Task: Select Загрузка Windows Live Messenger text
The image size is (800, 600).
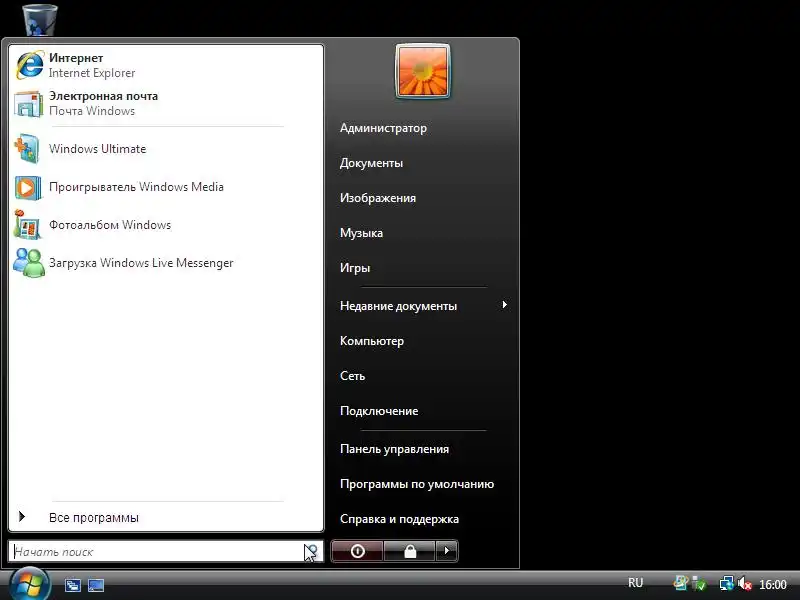Action: [141, 263]
